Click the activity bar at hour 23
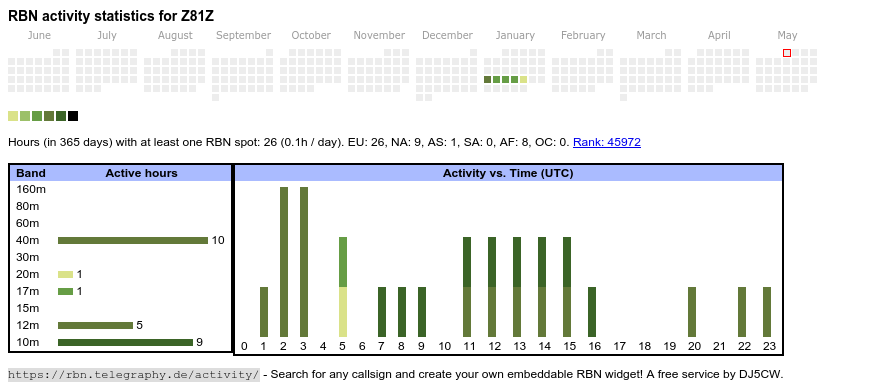This screenshot has width=870, height=390. (x=767, y=312)
